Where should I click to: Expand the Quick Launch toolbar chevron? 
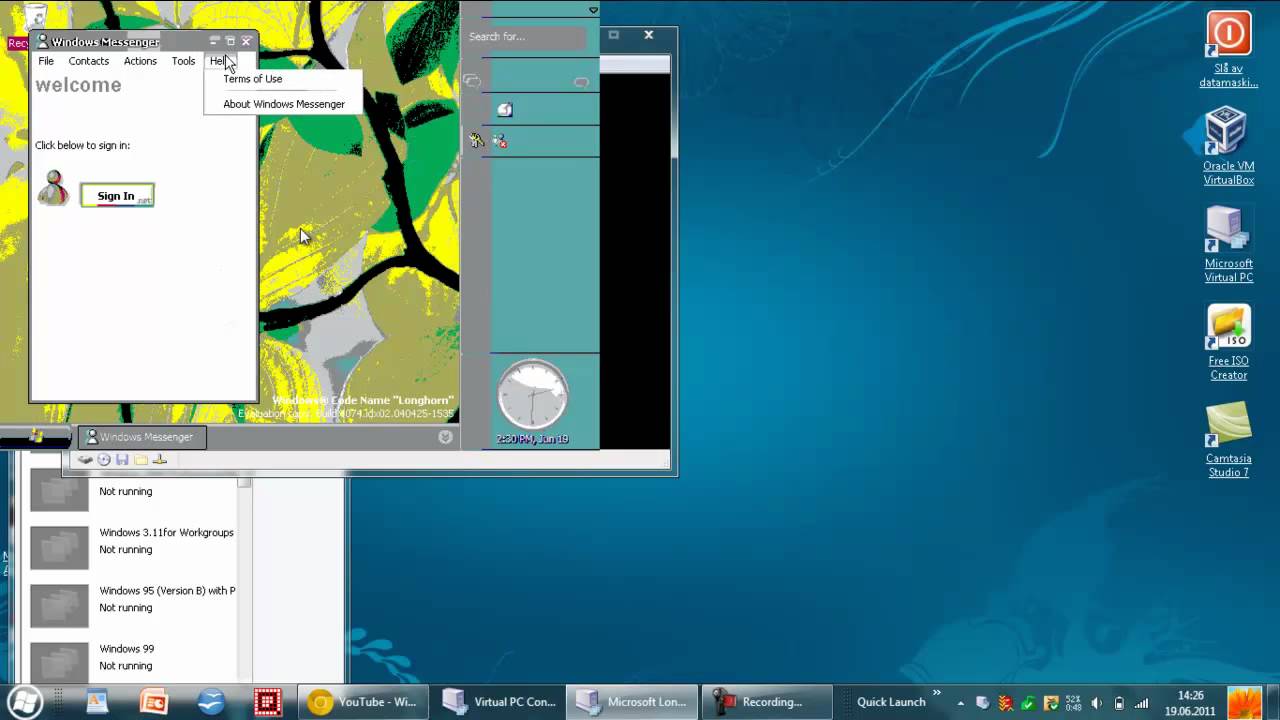tap(937, 693)
